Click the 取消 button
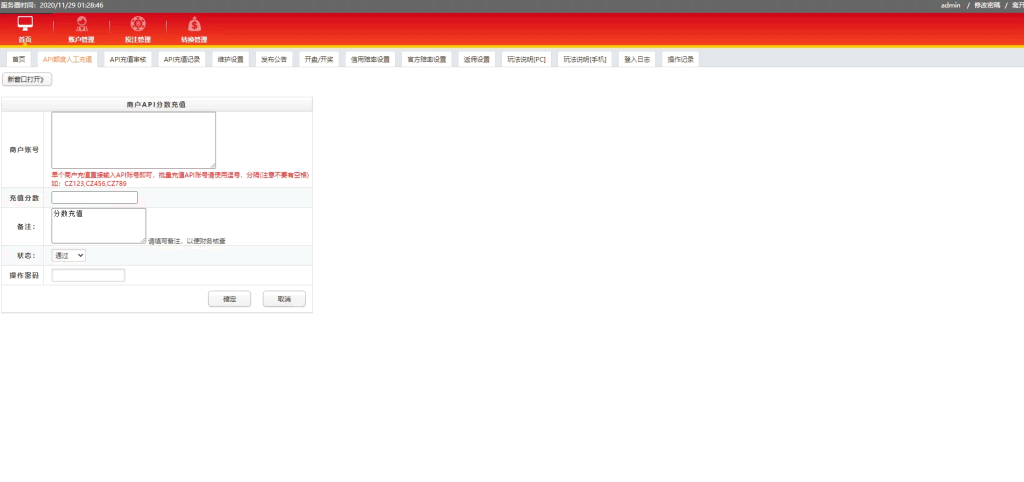The height and width of the screenshot is (482, 1024). (284, 299)
